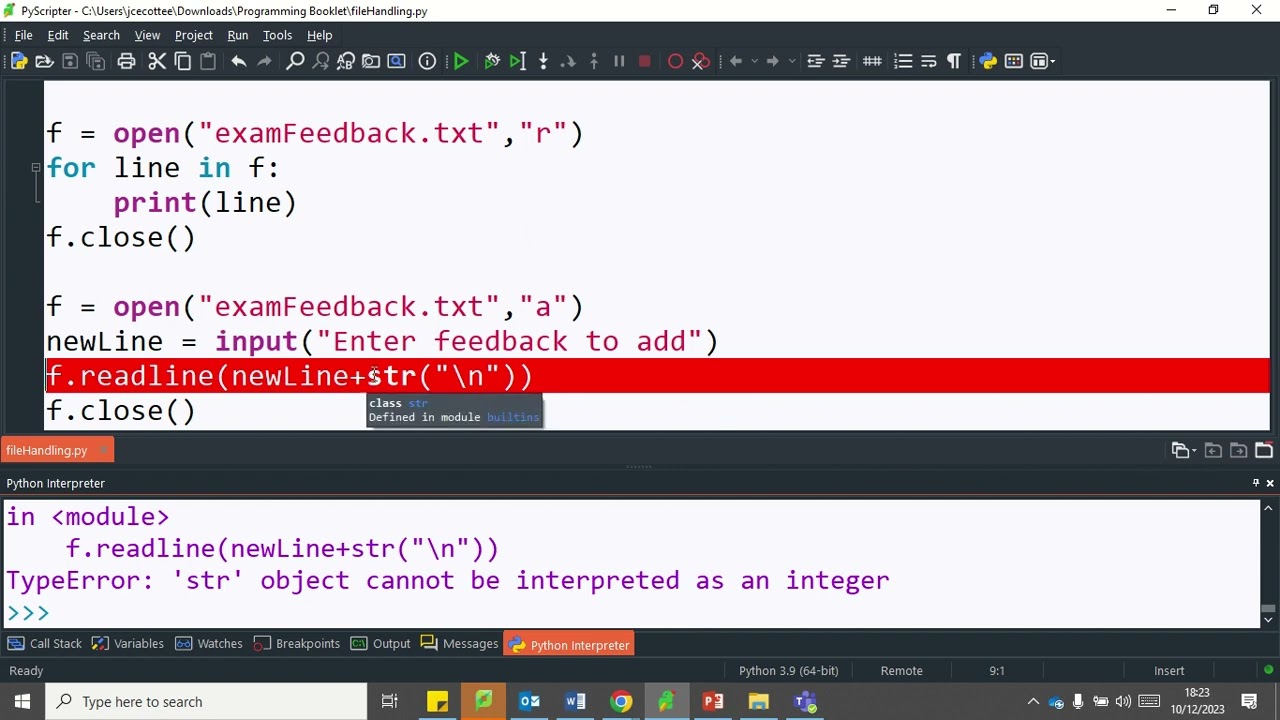The width and height of the screenshot is (1280, 720).
Task: Open the View menu
Action: click(147, 35)
